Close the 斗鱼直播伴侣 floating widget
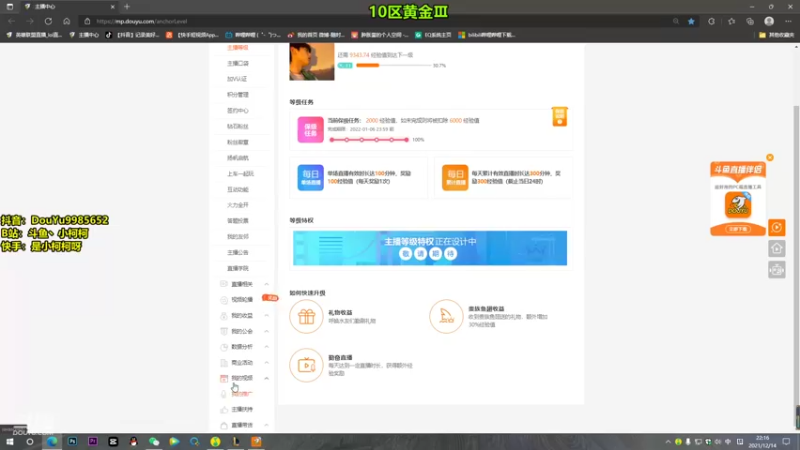800x450 pixels. [x=769, y=158]
